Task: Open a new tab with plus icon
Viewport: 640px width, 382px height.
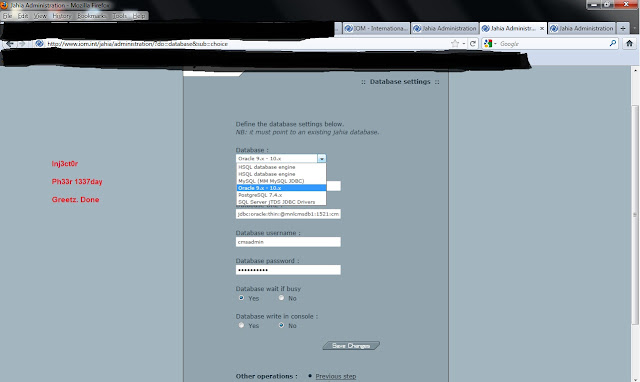Action: 623,28
